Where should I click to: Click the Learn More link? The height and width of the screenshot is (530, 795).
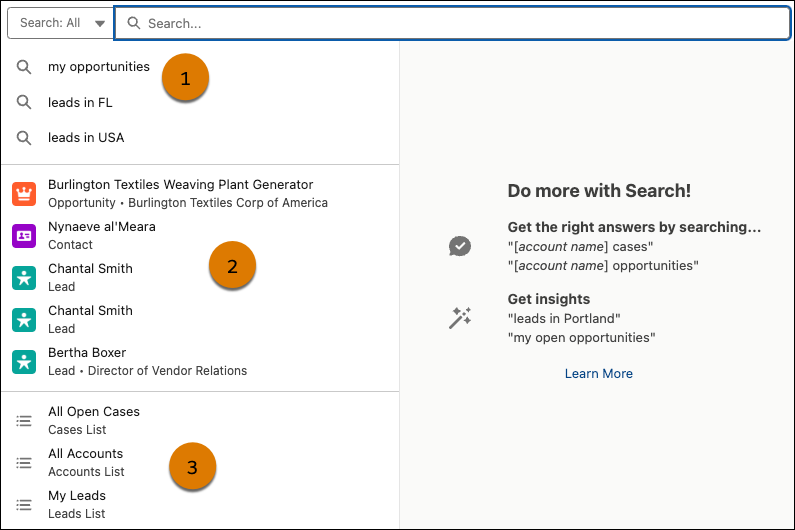598,373
